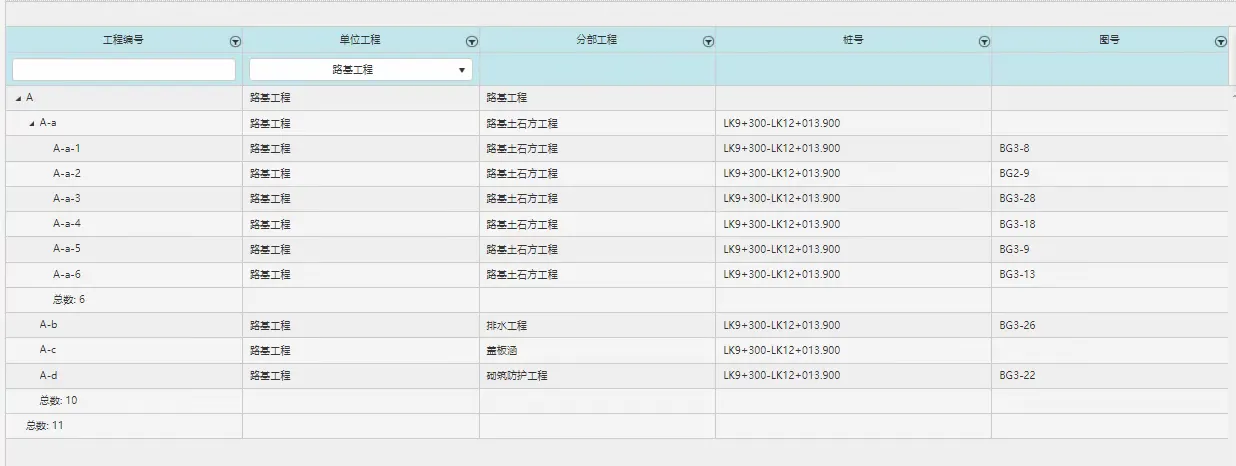Open filter icon on 单位工程 column
Viewport: 1236px width, 466px height.
472,42
